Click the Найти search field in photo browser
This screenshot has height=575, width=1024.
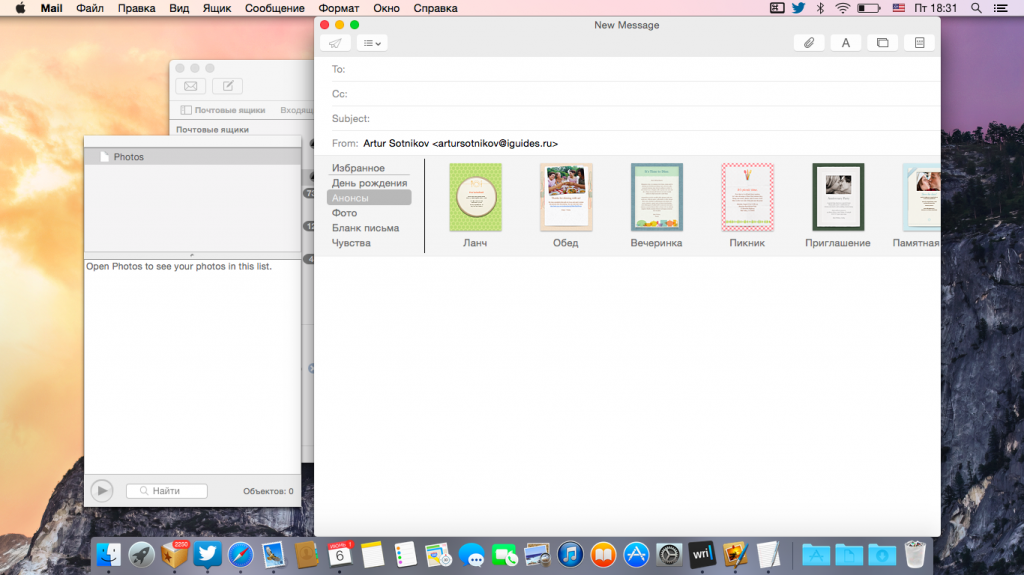pos(167,491)
